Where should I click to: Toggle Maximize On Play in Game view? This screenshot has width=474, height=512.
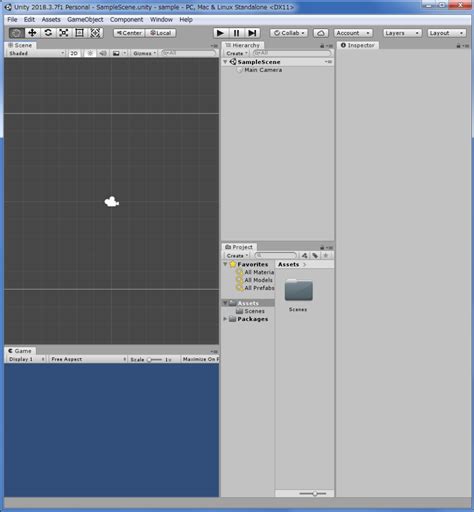click(200, 359)
